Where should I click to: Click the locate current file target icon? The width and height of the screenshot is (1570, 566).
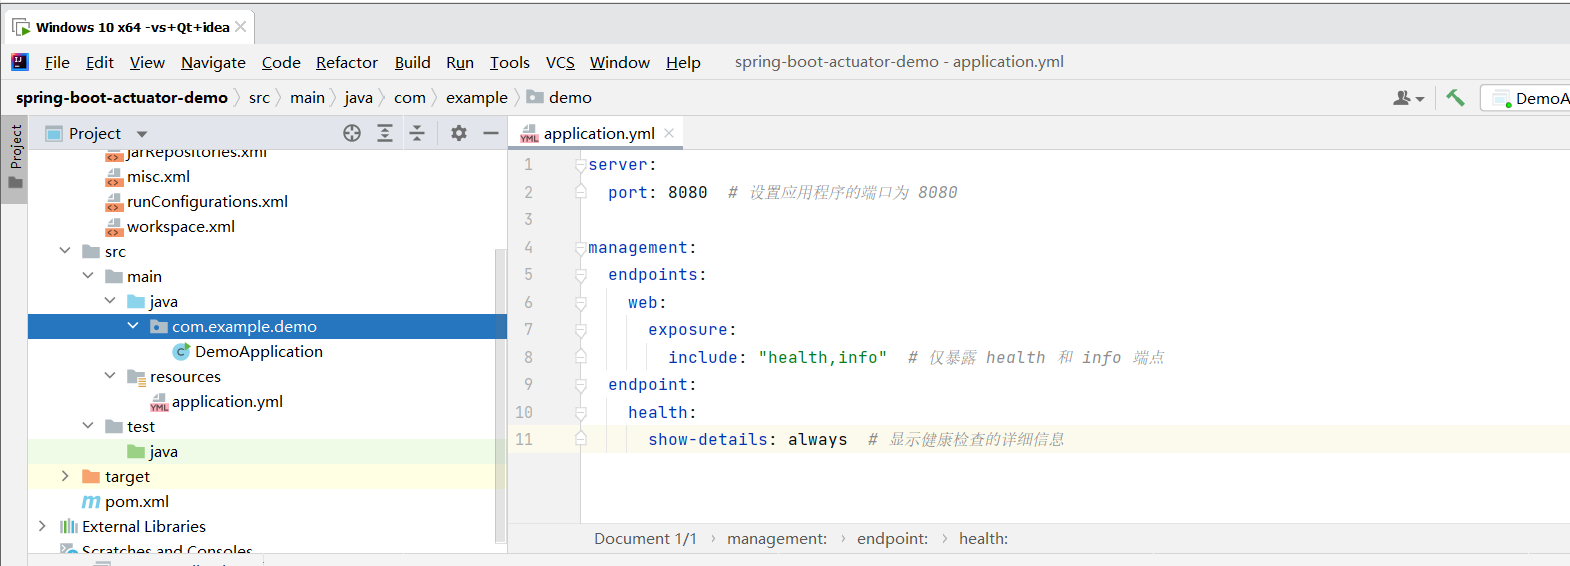click(x=352, y=133)
